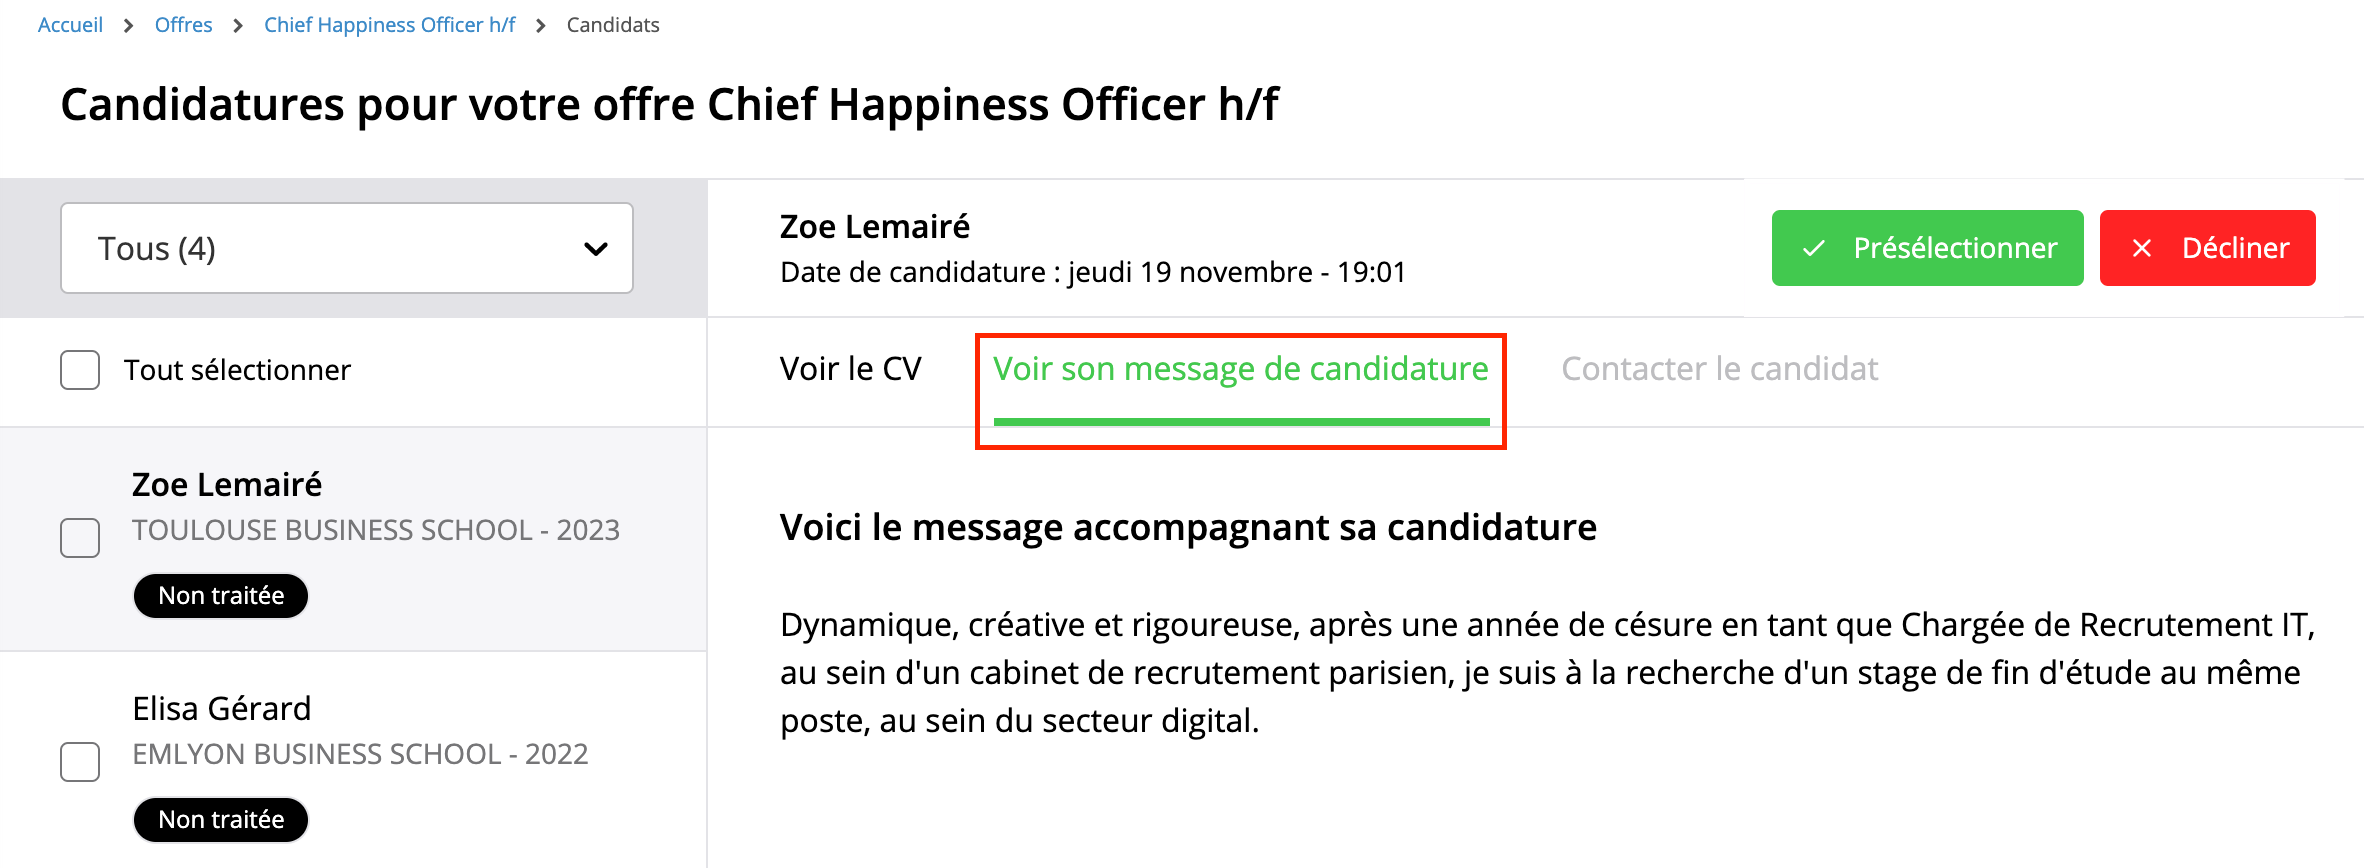Navigate to Accueil via breadcrumb

[70, 24]
